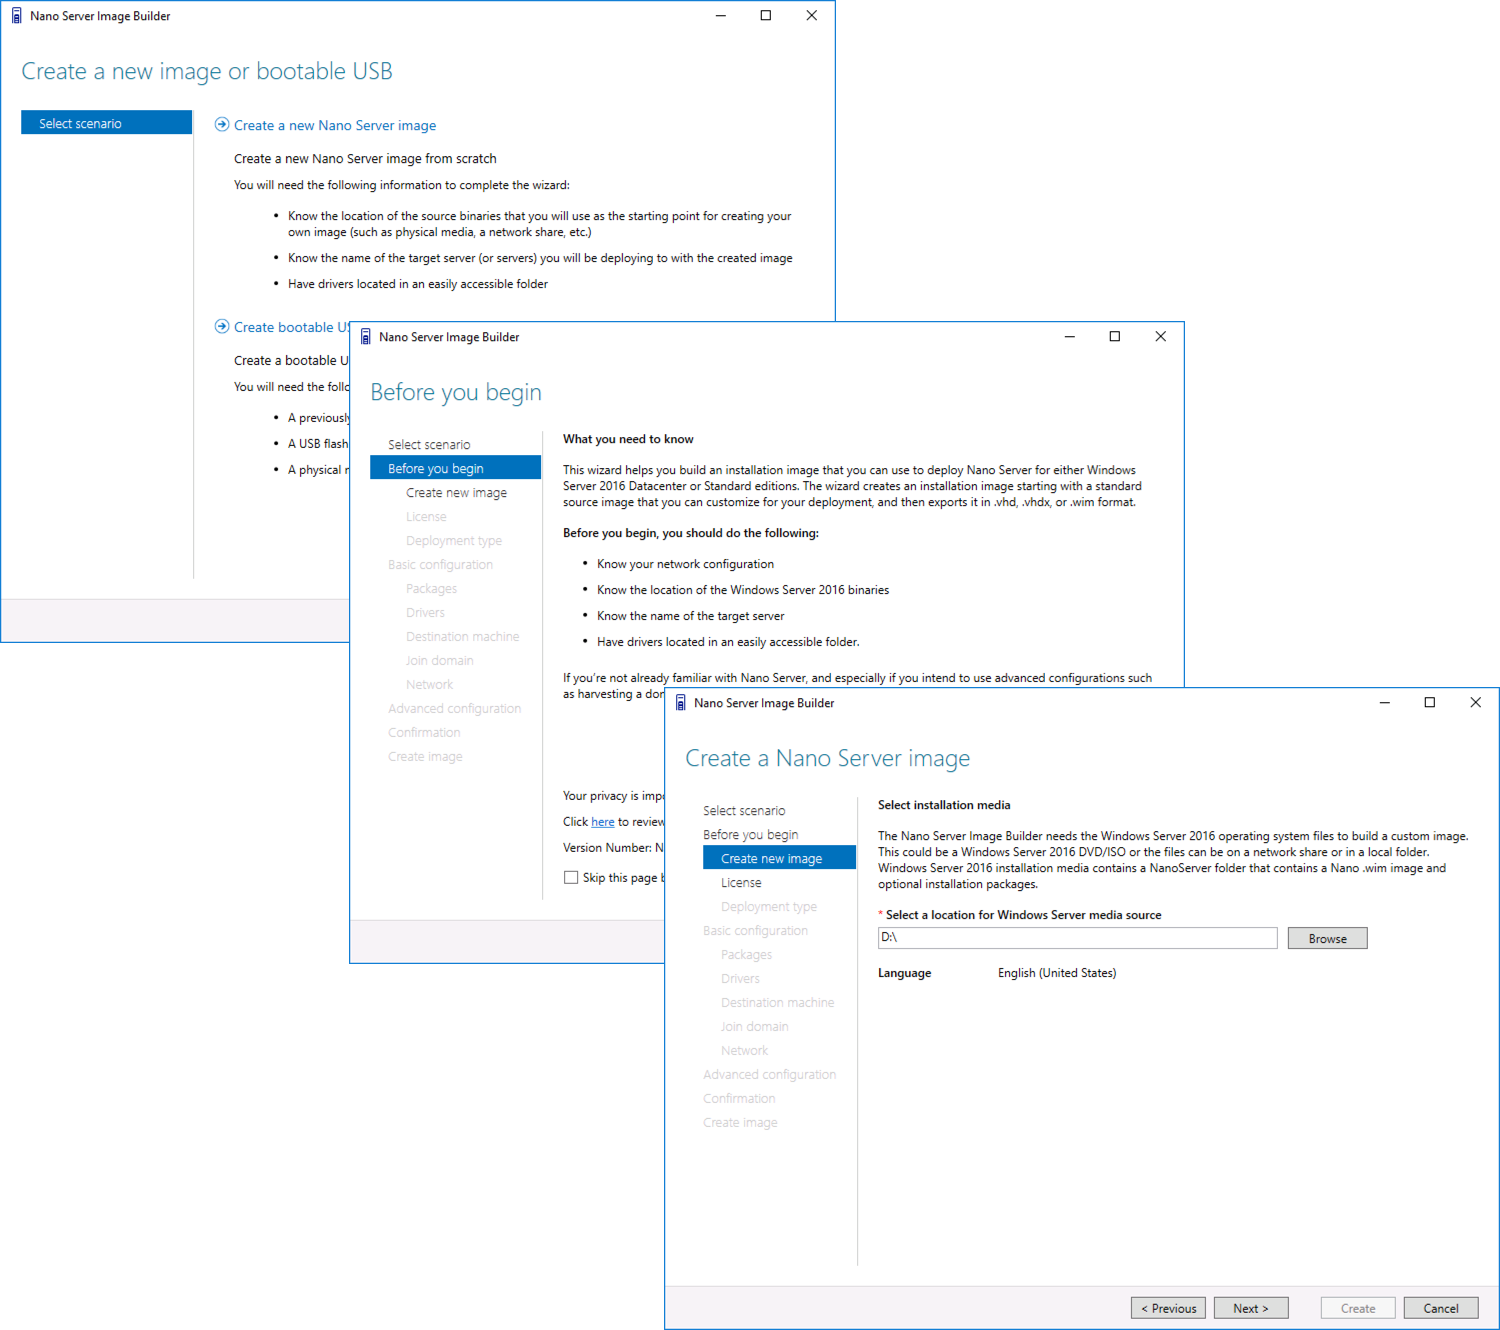Image resolution: width=1500 pixels, height=1330 pixels.
Task: Select Destination machine step in middle window
Action: point(462,637)
